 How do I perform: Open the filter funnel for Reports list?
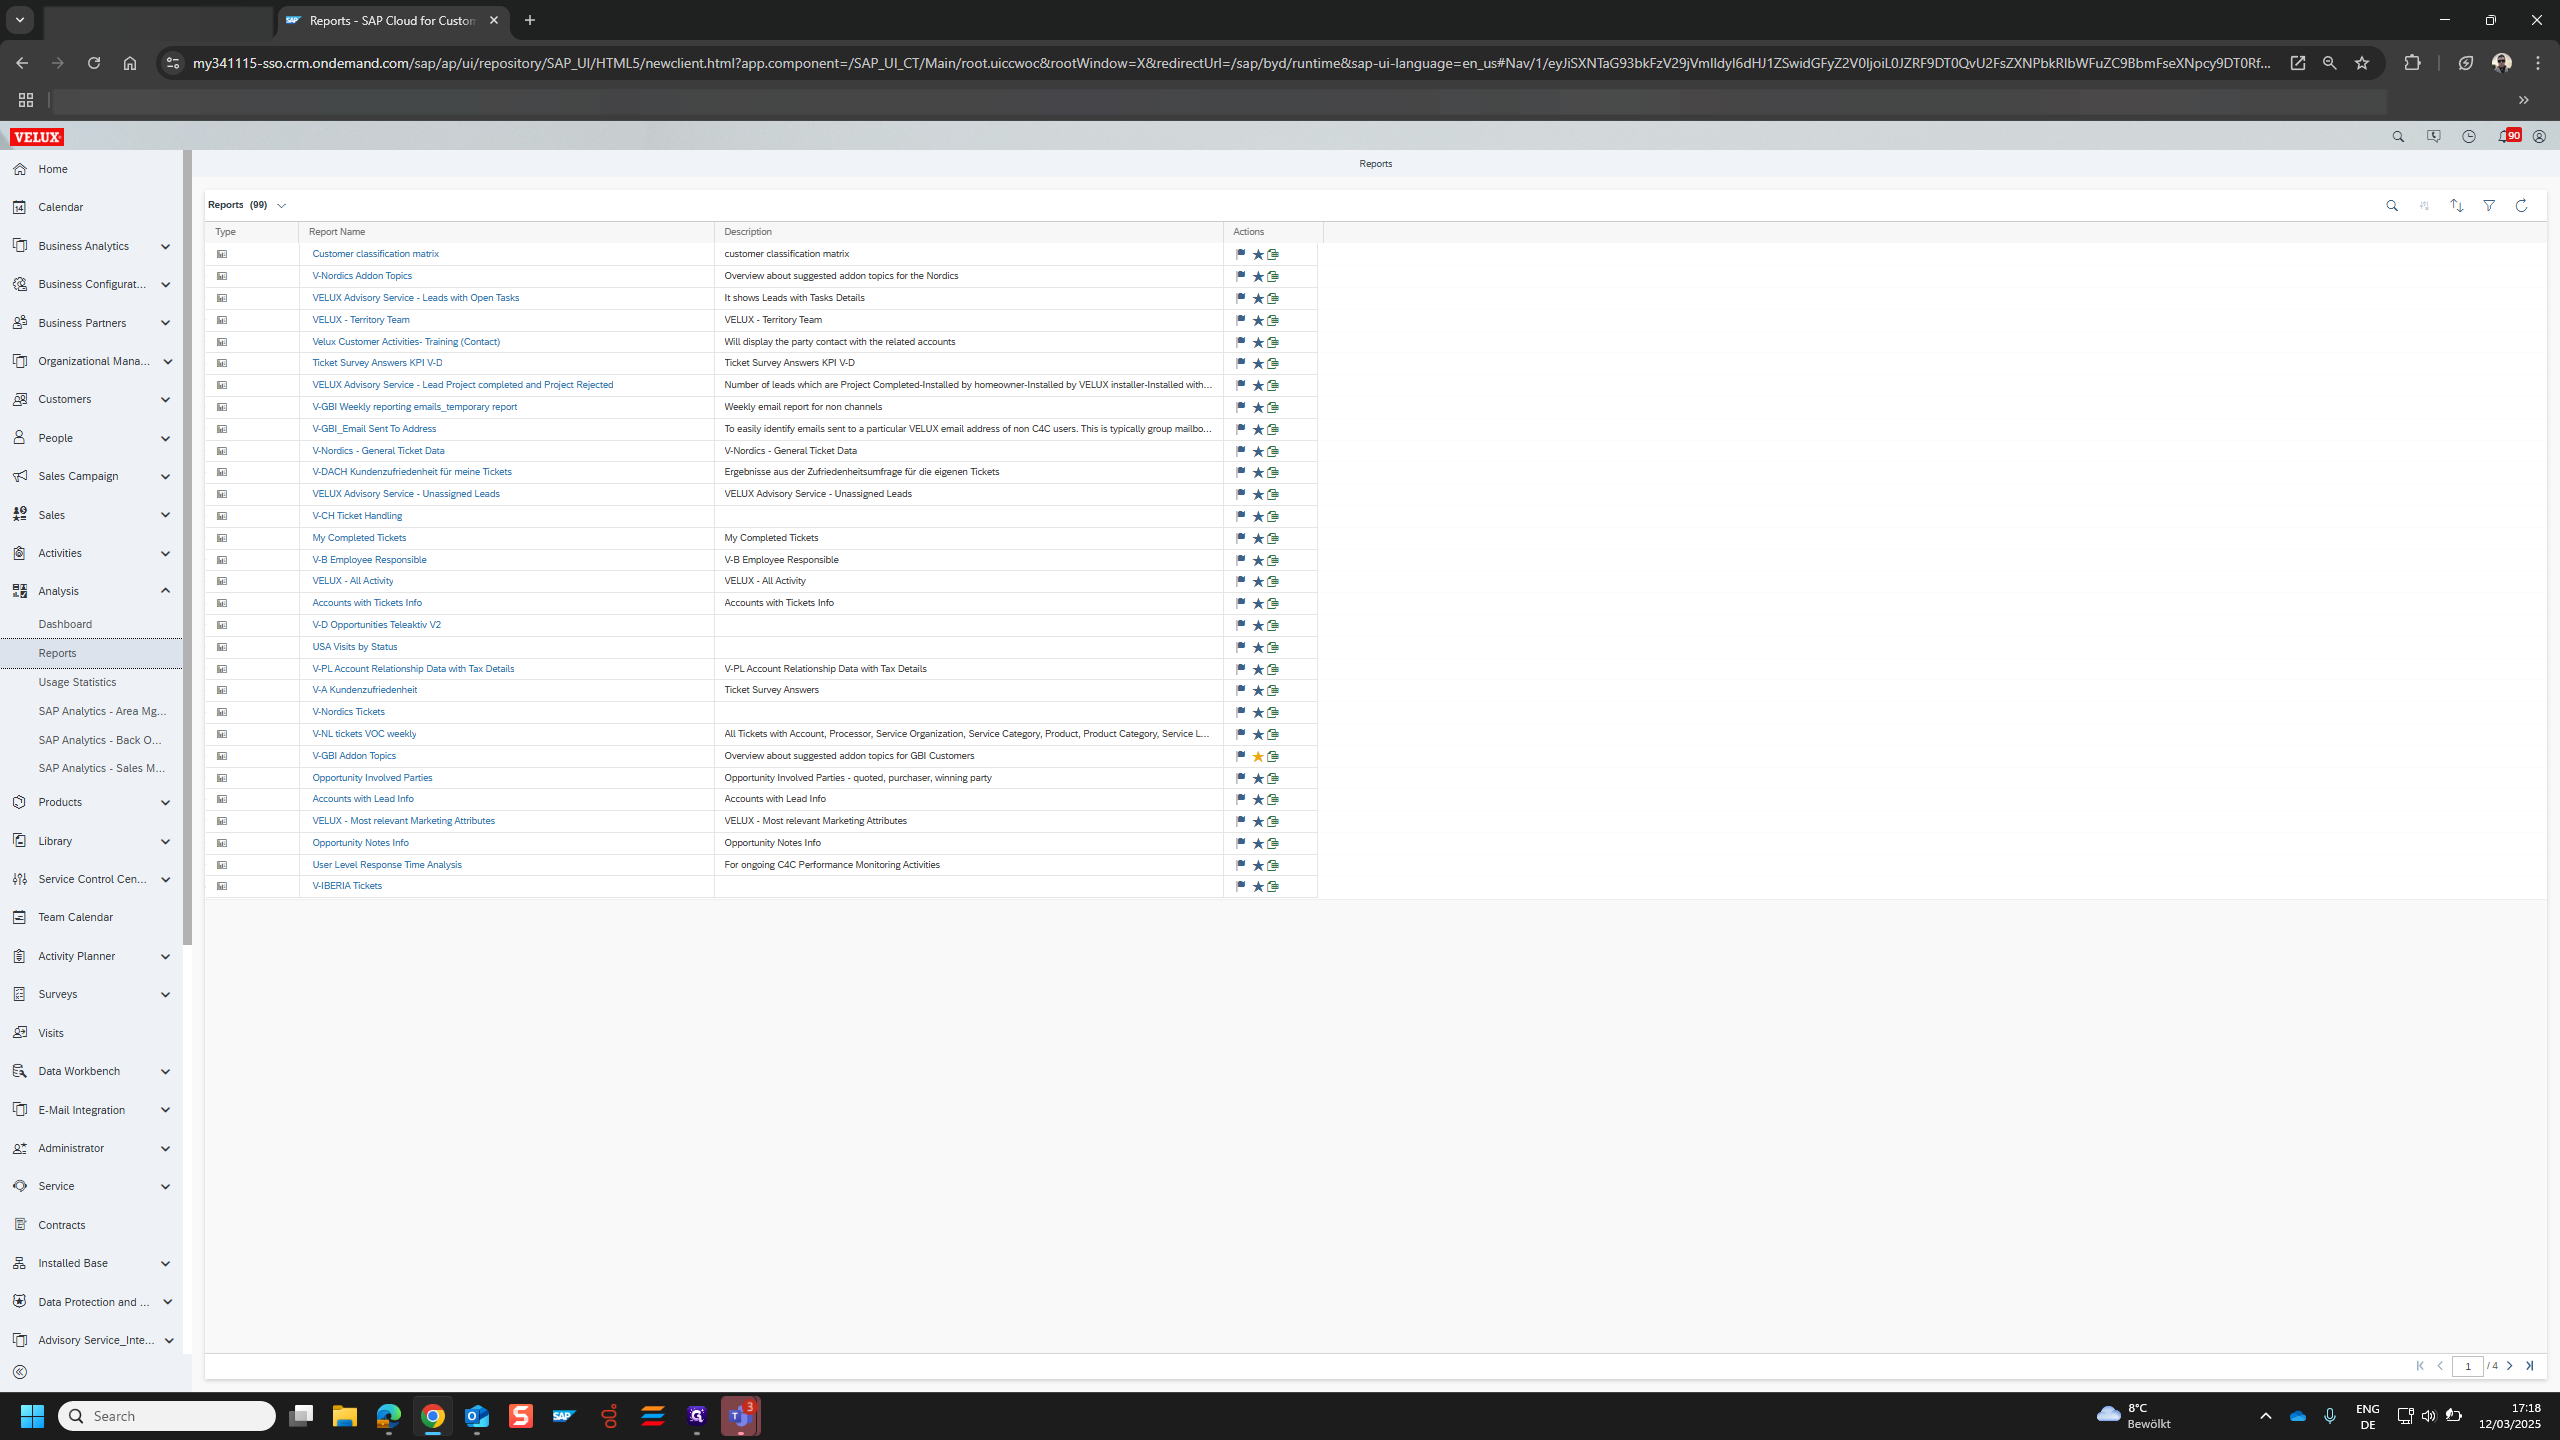point(2489,205)
